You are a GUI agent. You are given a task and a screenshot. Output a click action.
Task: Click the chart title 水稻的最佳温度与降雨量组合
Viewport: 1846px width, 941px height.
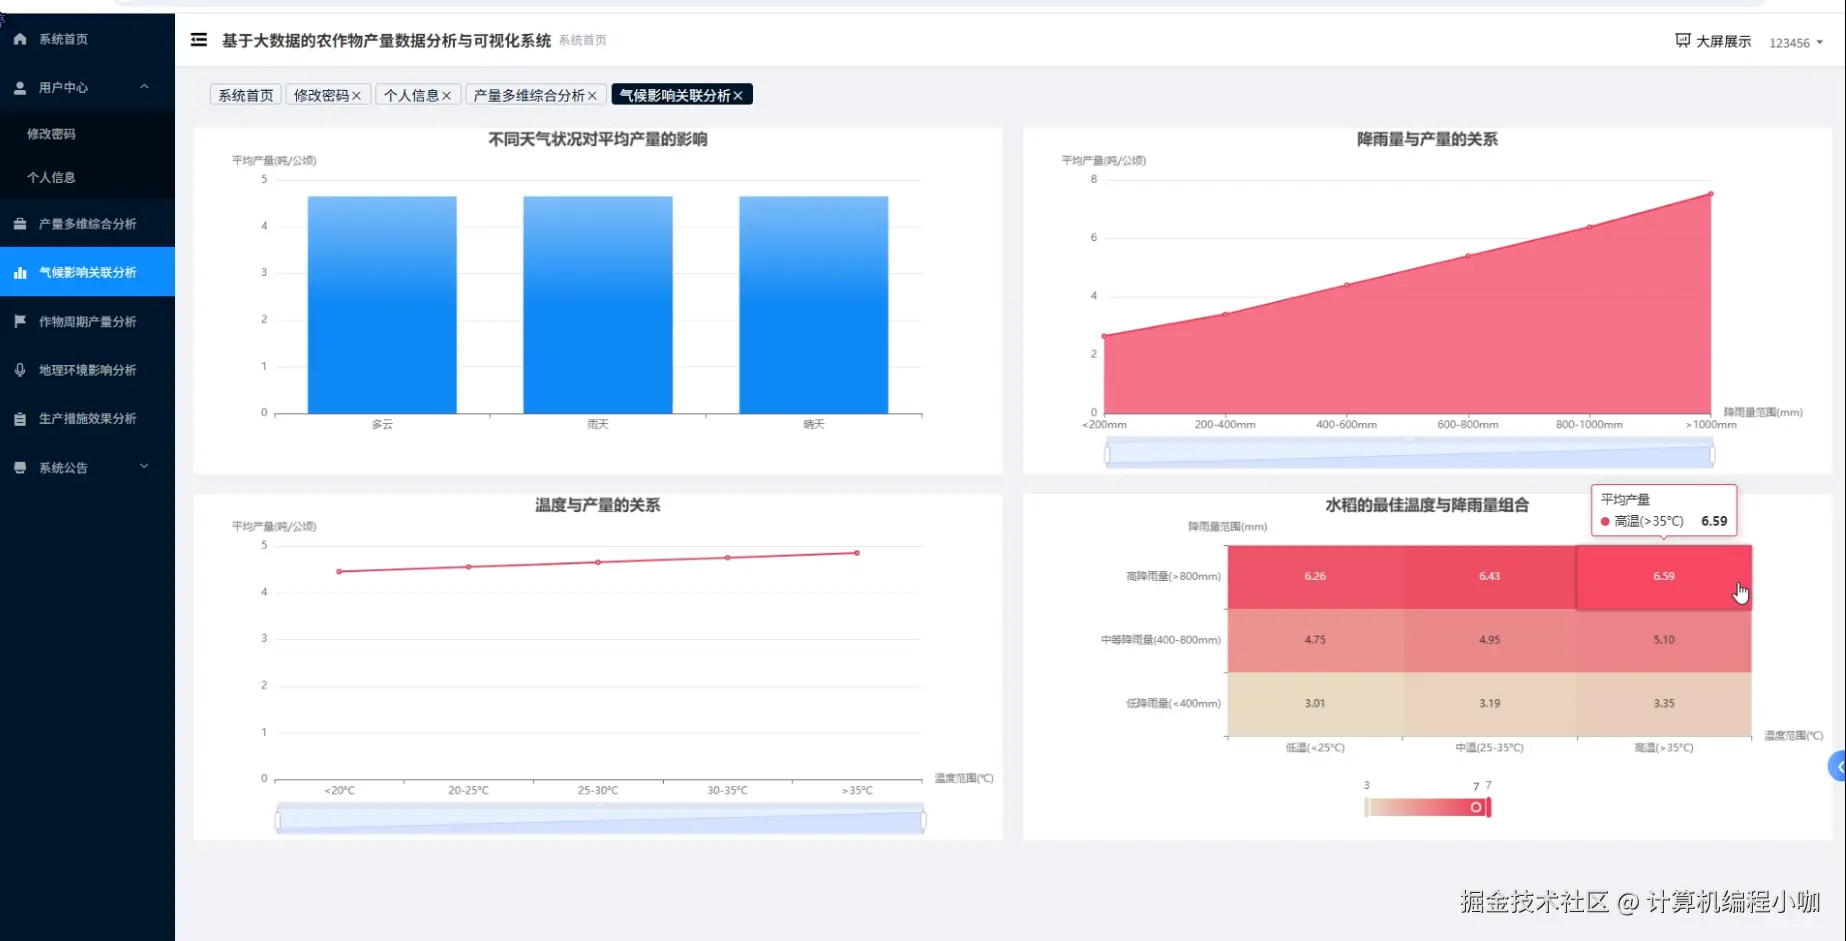point(1427,505)
